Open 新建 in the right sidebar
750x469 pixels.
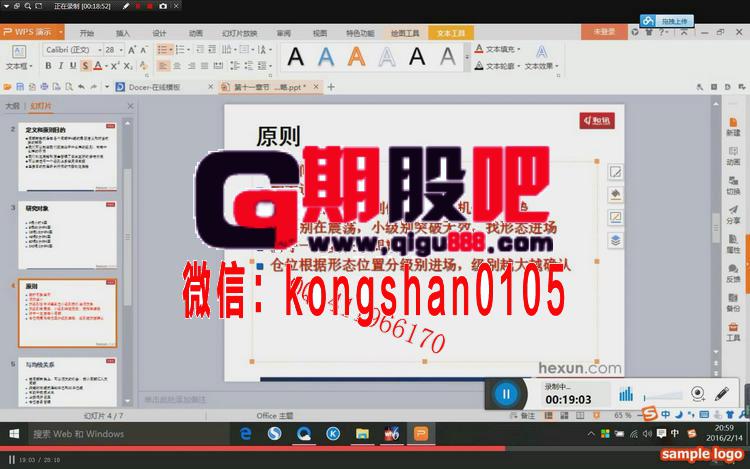coord(733,127)
